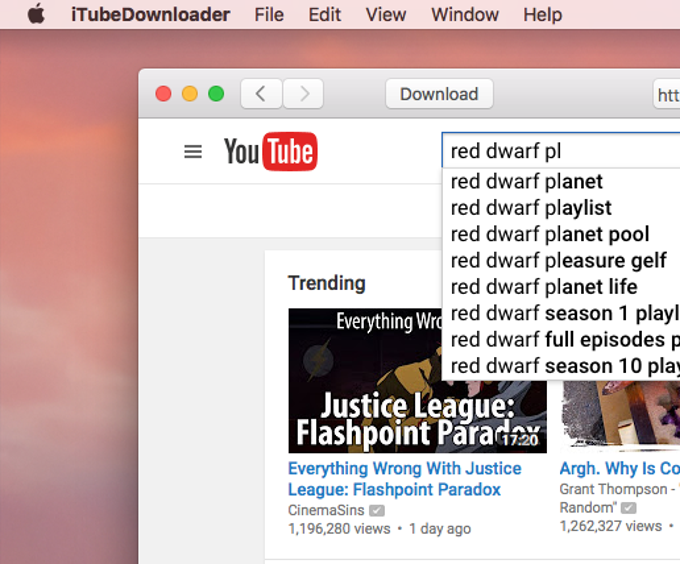Click the Download button
Image resolution: width=680 pixels, height=564 pixels.
click(x=439, y=94)
